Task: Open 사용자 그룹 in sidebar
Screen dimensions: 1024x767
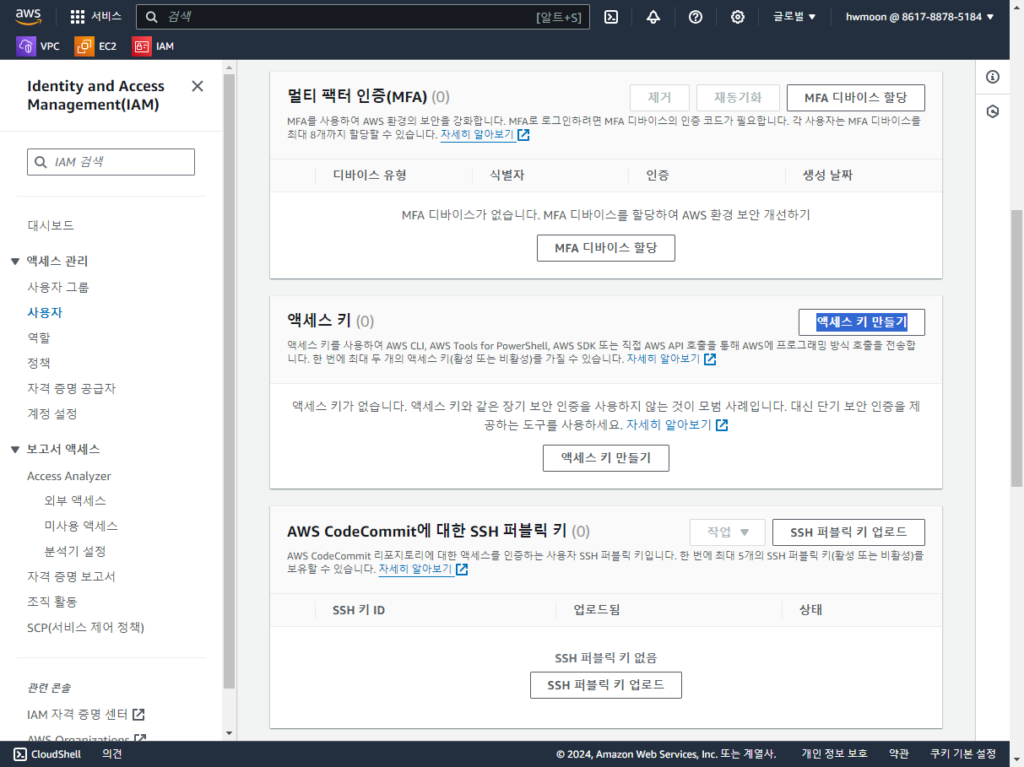Action: pos(57,287)
